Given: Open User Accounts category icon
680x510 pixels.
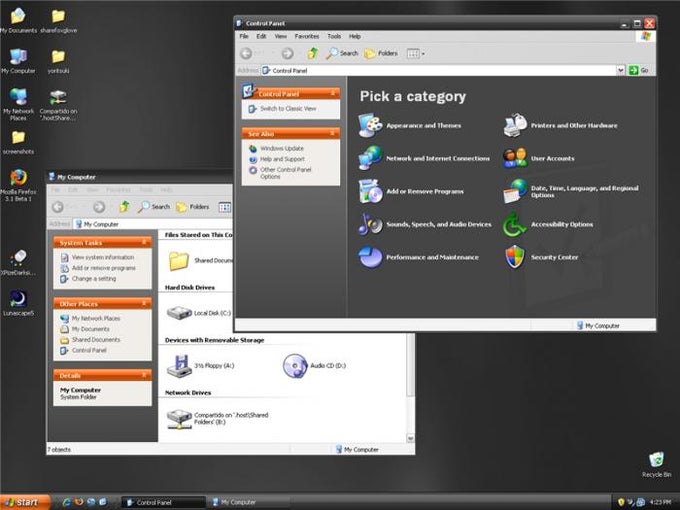Looking at the screenshot, I should pyautogui.click(x=515, y=158).
